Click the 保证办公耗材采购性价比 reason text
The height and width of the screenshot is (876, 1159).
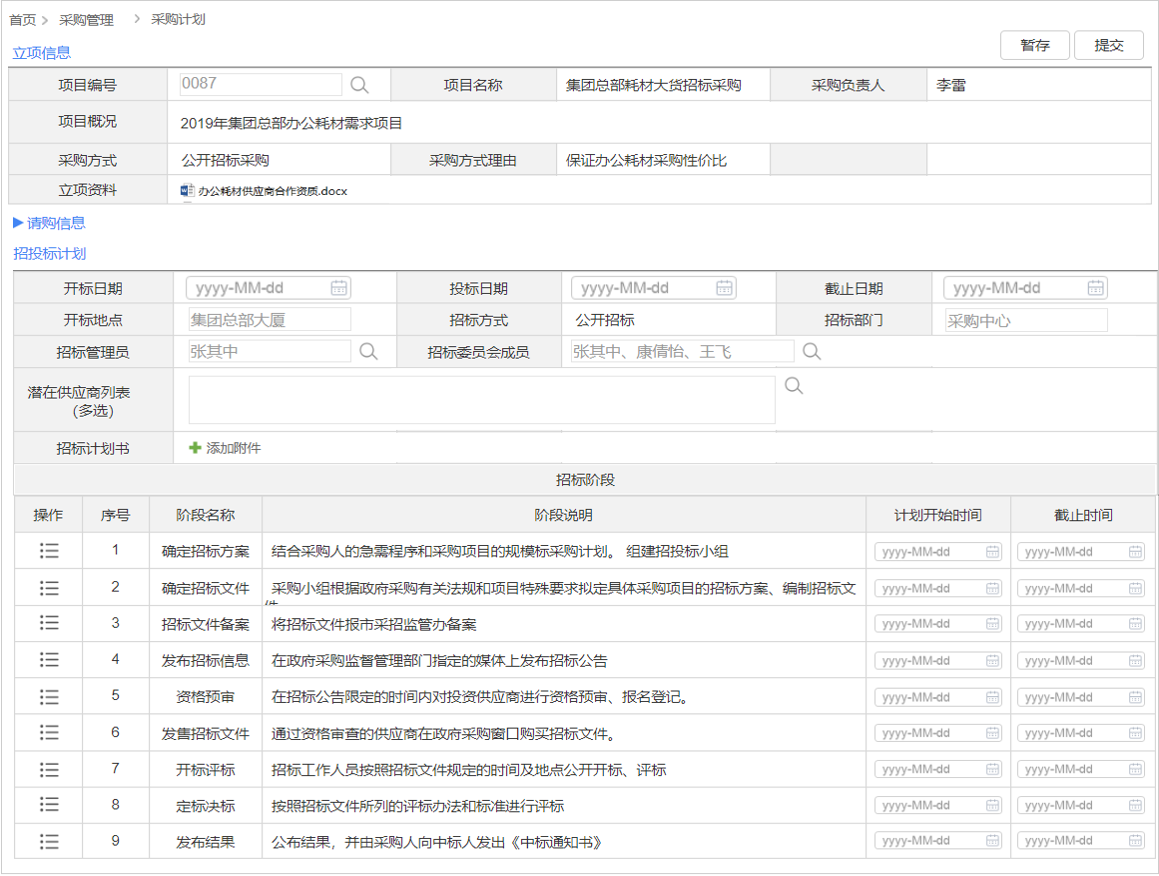[x=647, y=160]
